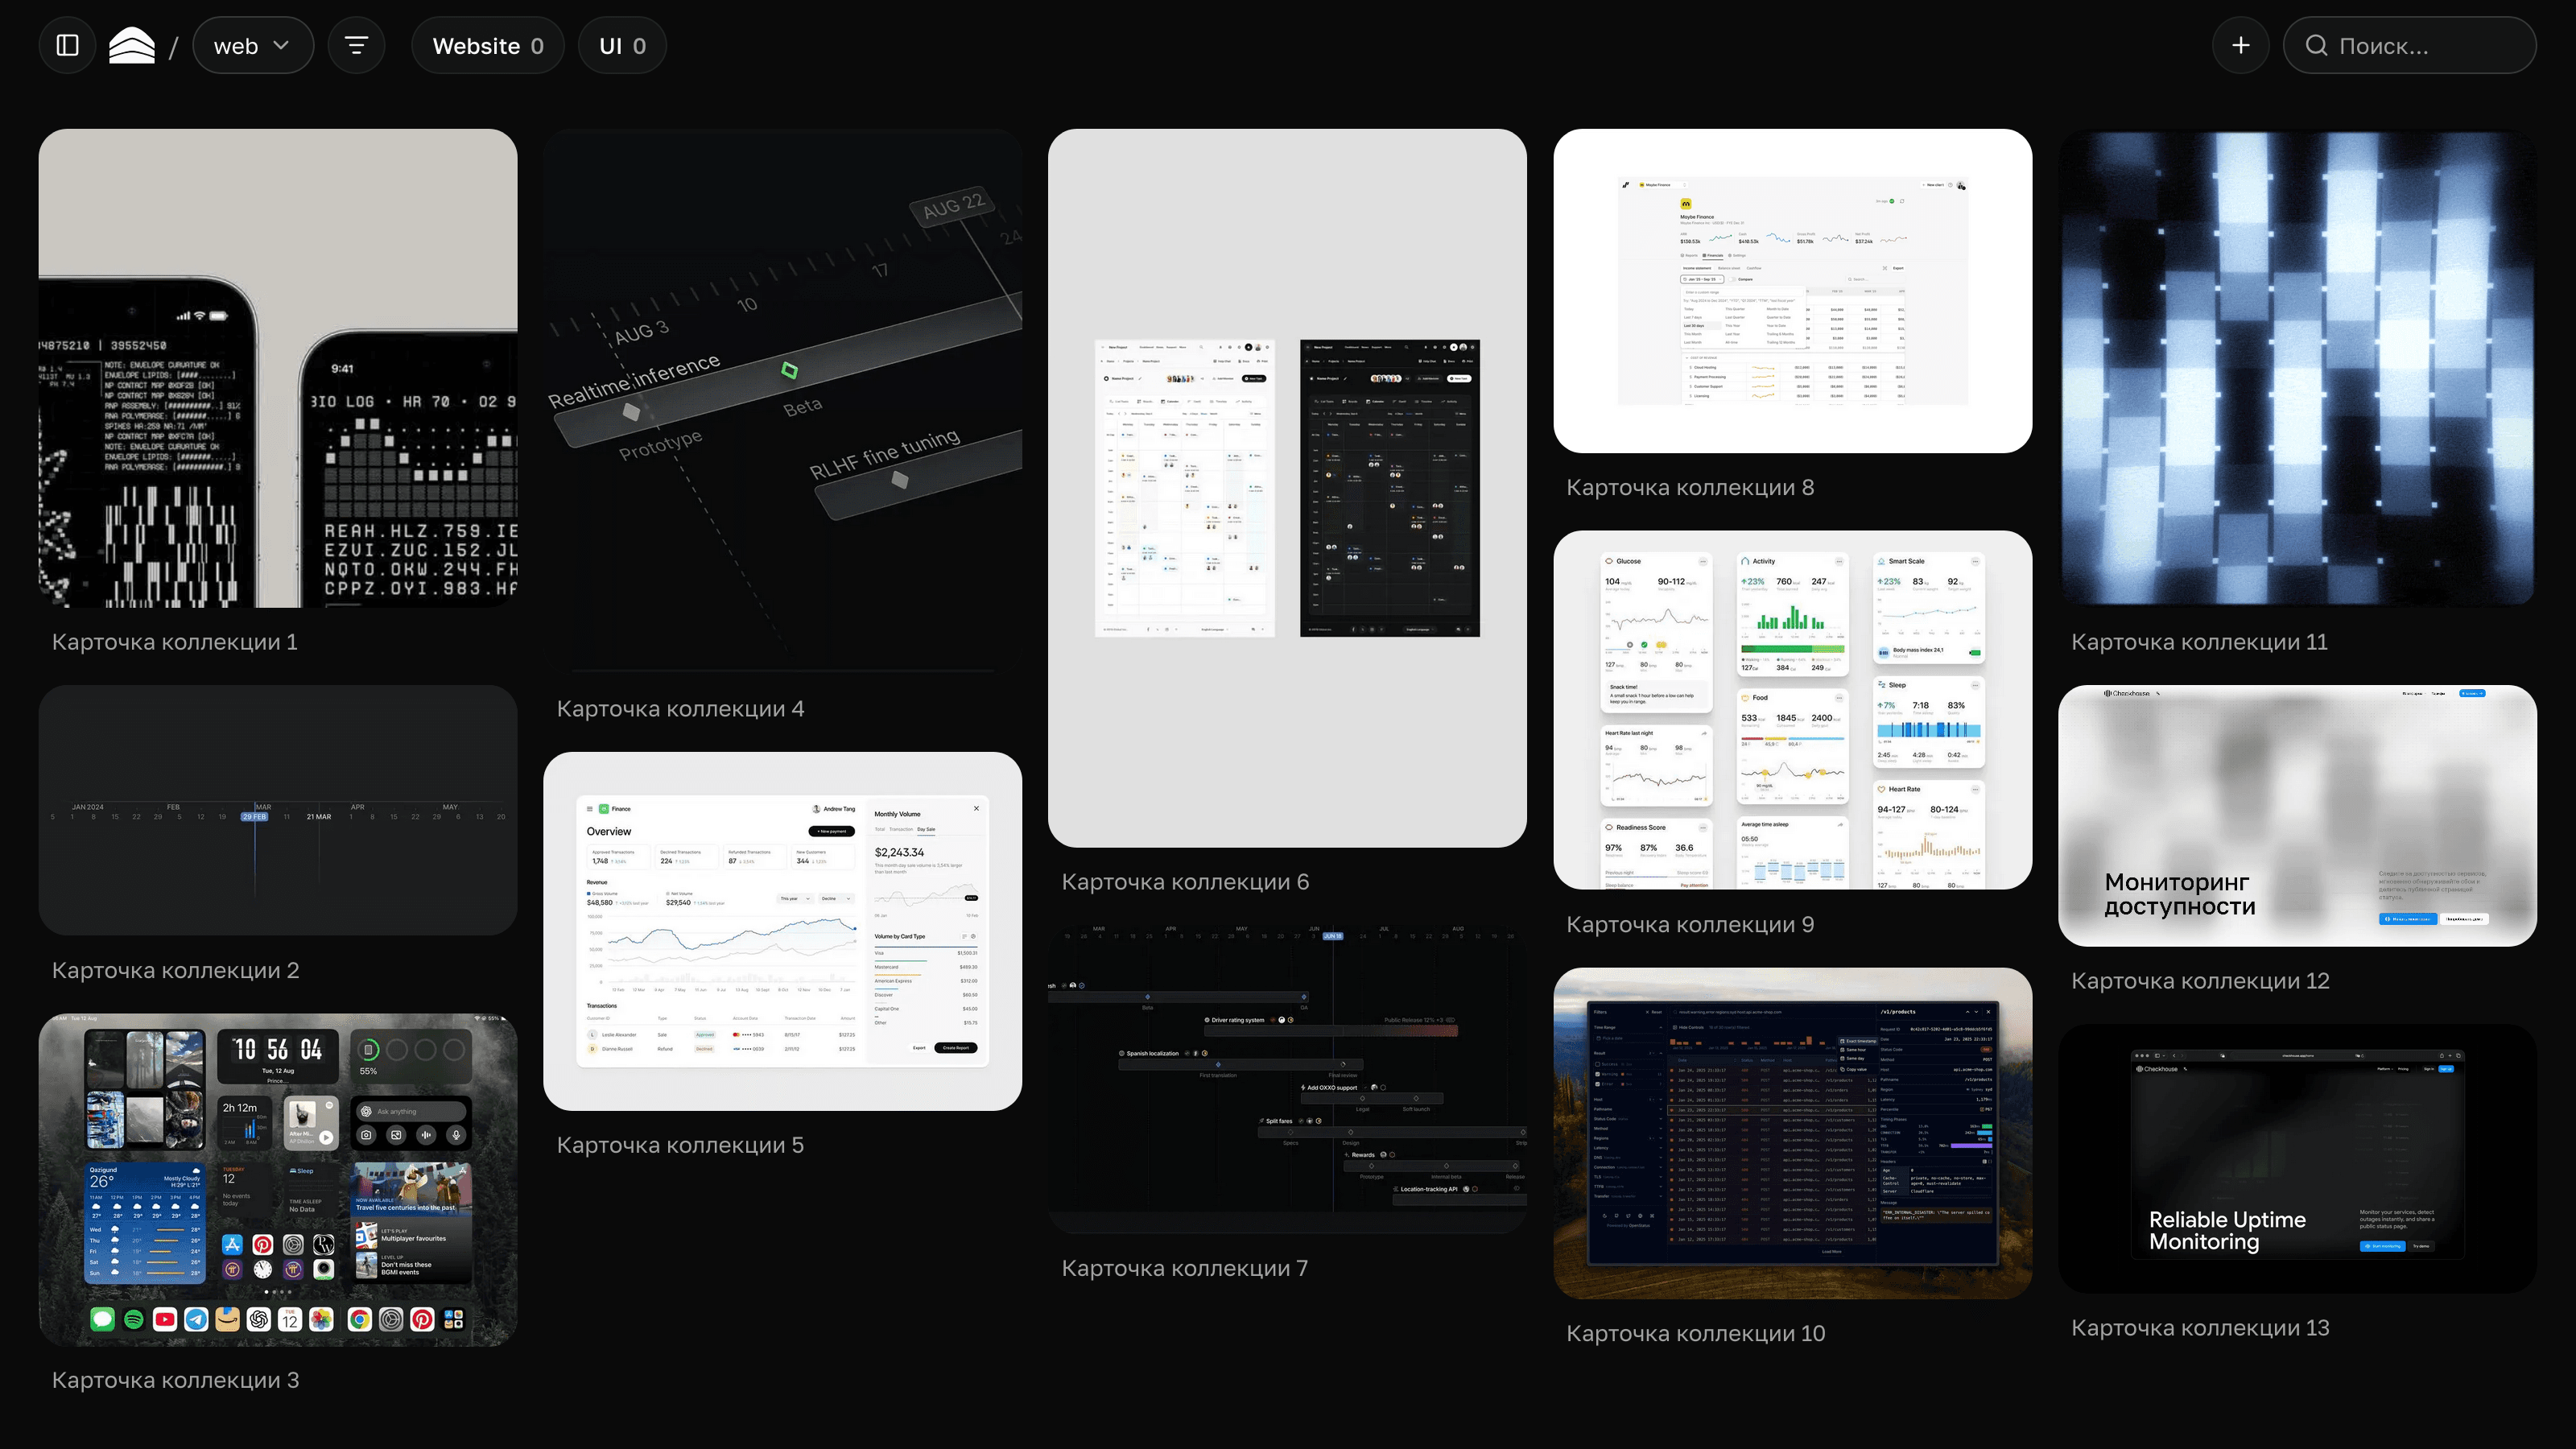Click the title Карточка коллекции 7

[1185, 1268]
